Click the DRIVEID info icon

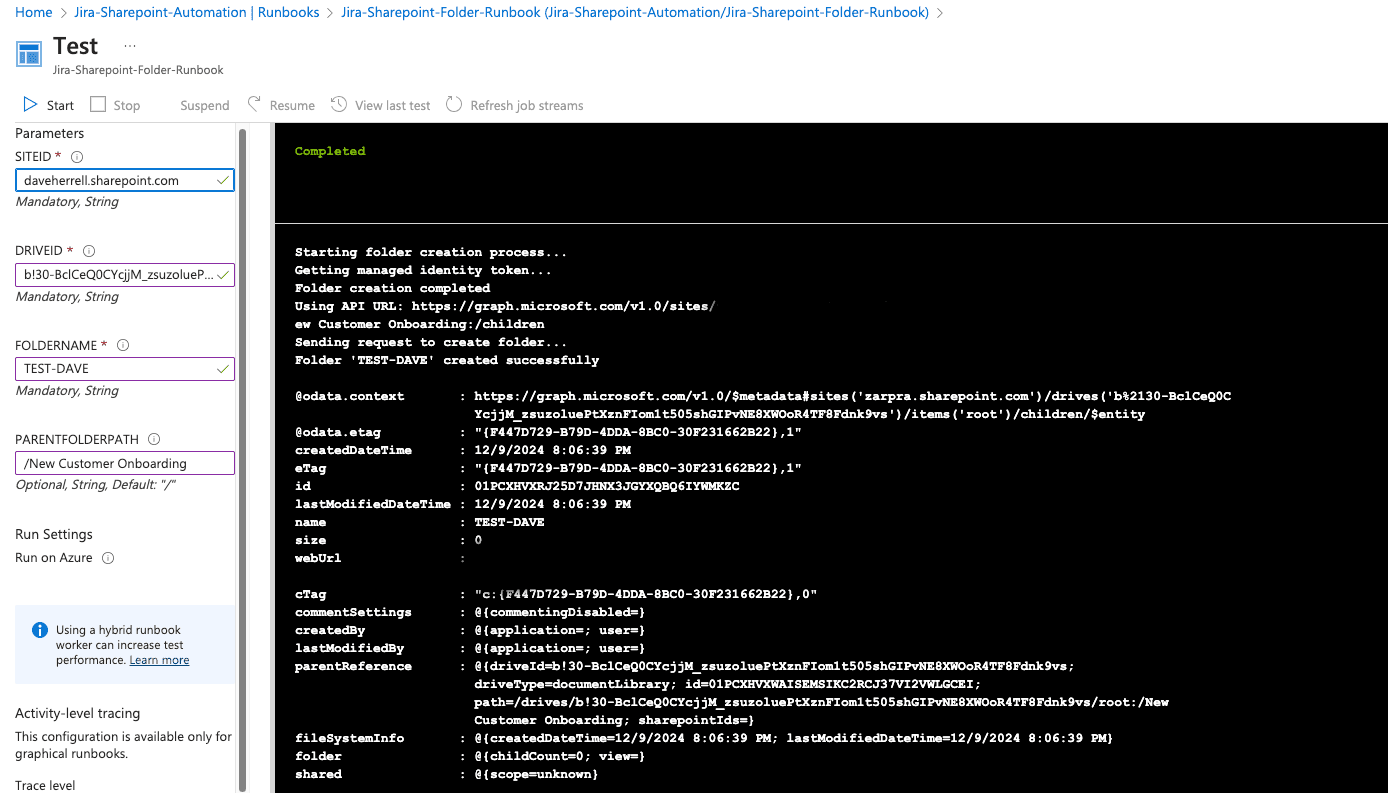pyautogui.click(x=88, y=251)
